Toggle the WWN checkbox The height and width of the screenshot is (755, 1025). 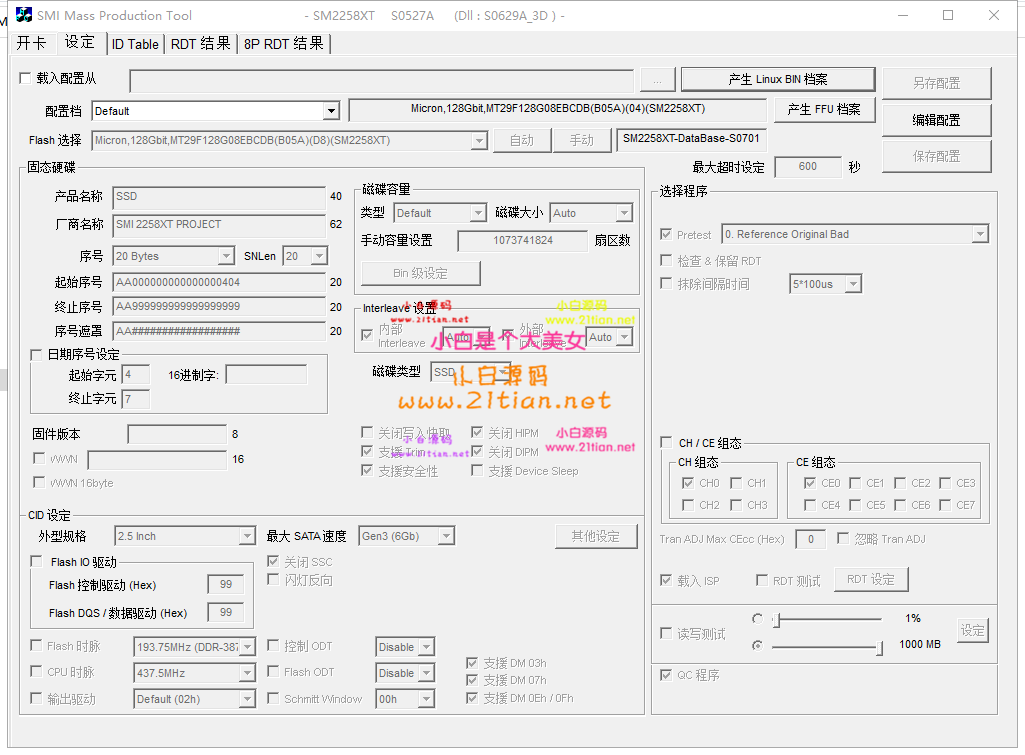coord(39,458)
